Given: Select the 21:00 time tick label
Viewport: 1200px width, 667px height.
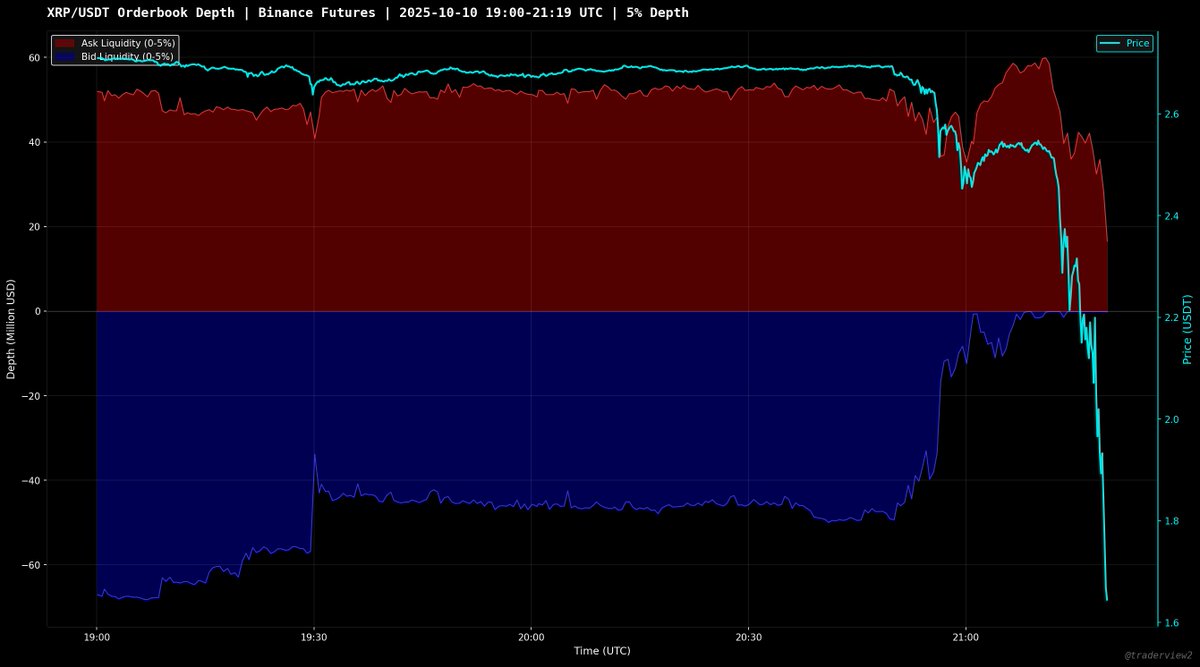Looking at the screenshot, I should [964, 636].
